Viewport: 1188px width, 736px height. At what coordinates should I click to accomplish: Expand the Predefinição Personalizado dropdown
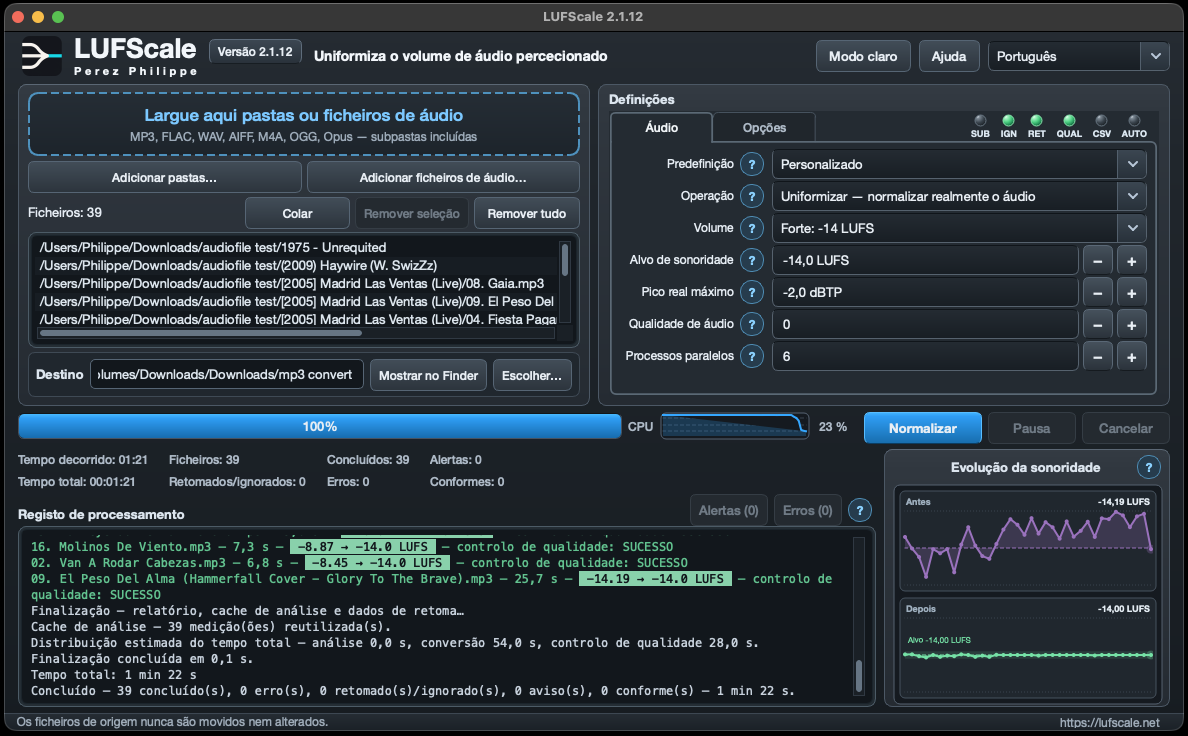click(958, 164)
